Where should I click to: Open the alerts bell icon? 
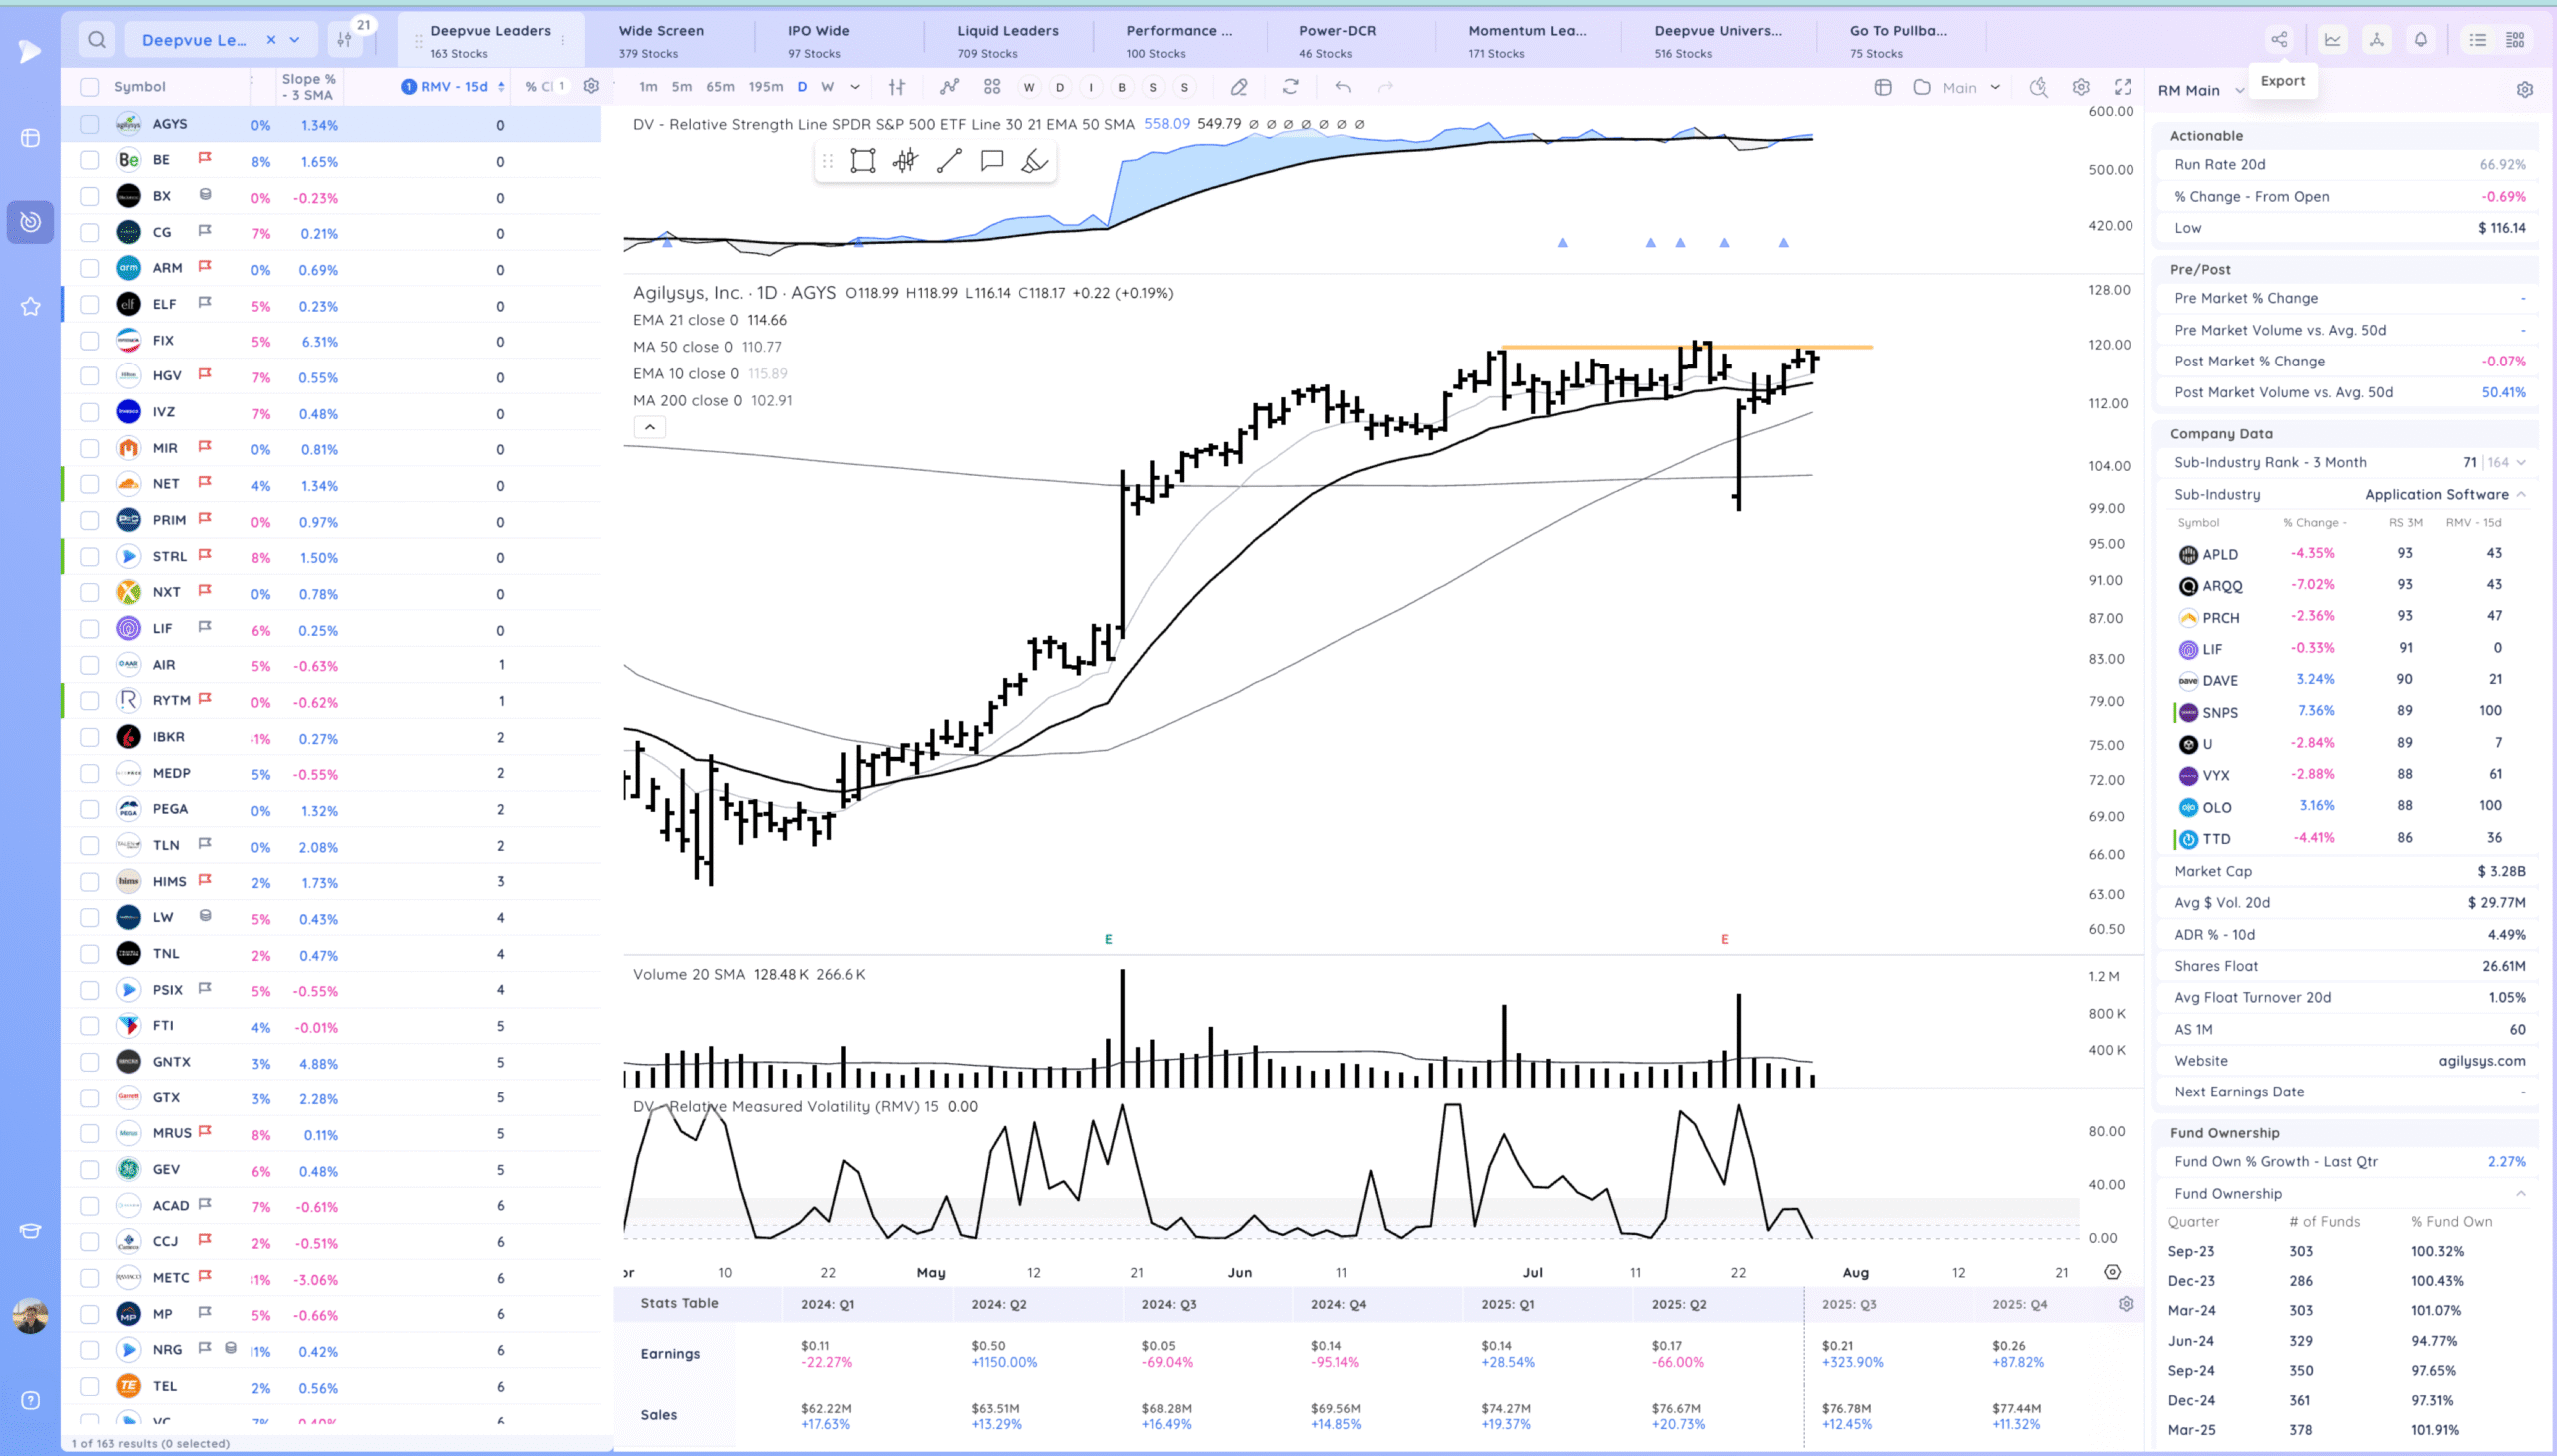coord(2420,40)
